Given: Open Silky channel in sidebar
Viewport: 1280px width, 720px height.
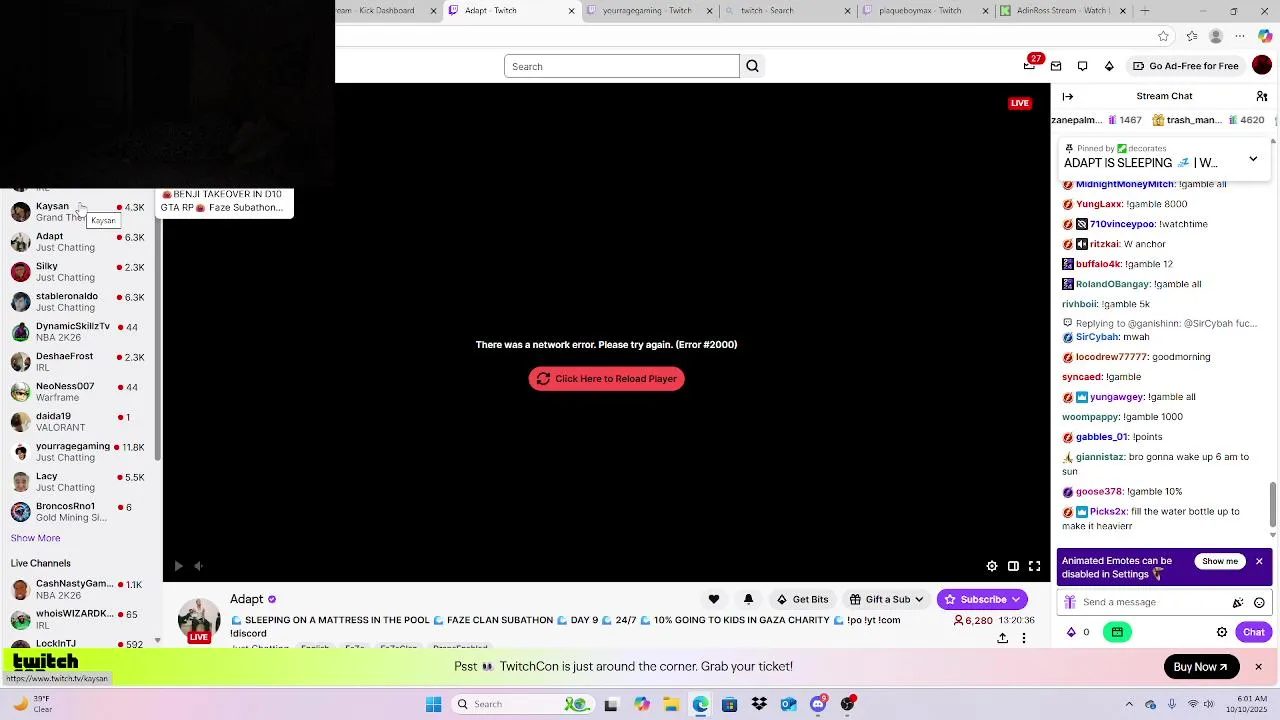Looking at the screenshot, I should (78, 272).
